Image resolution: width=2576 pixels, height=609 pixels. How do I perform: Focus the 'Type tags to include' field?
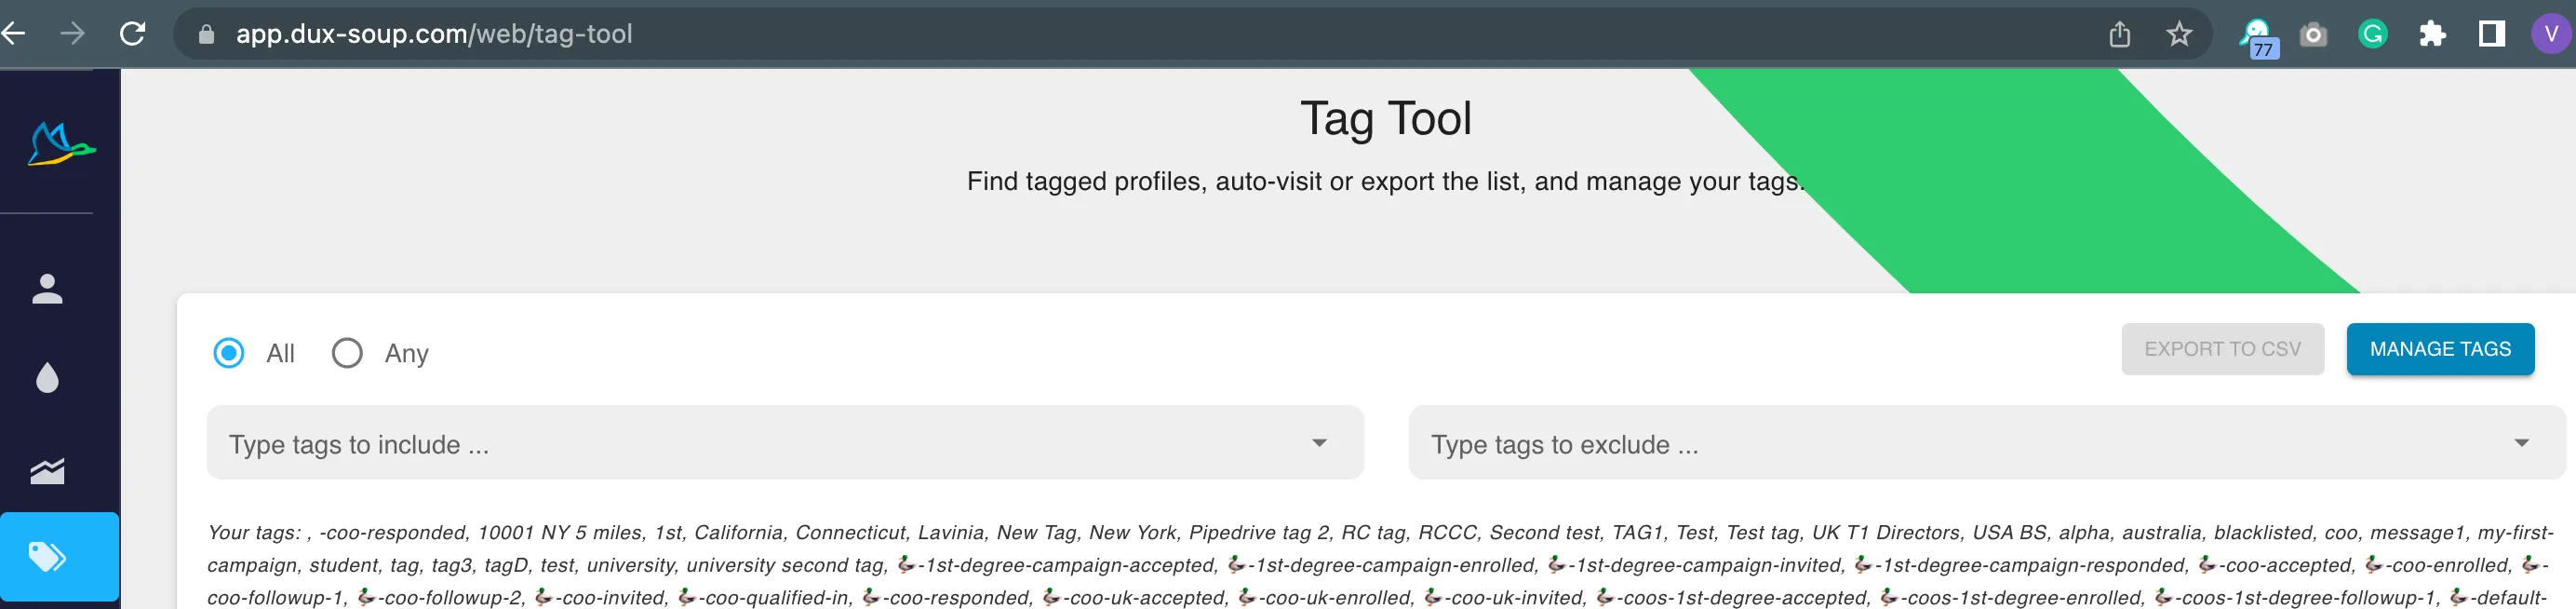coord(785,443)
